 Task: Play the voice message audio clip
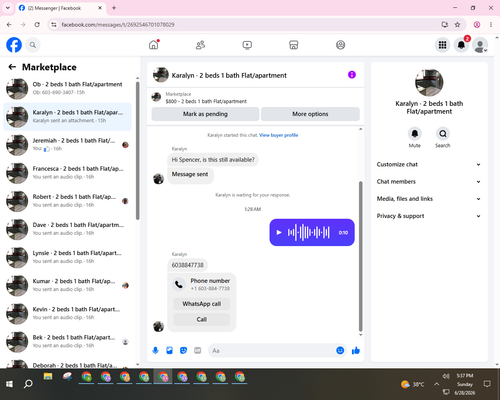point(279,232)
